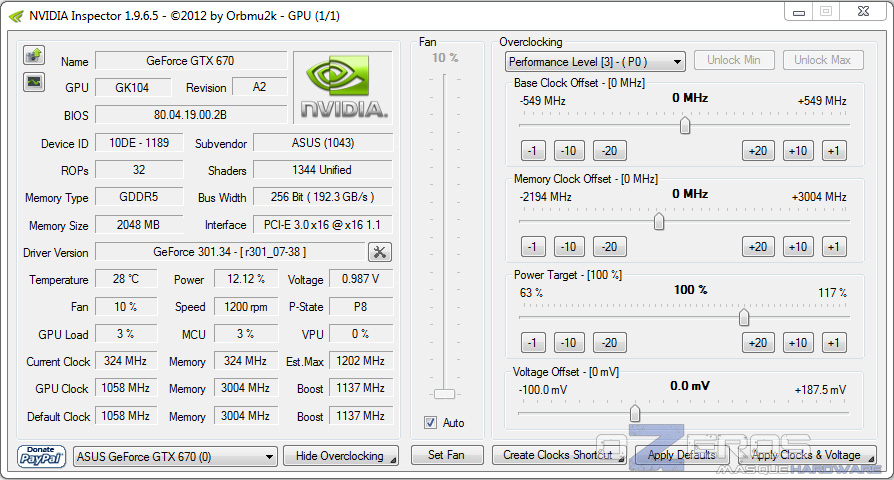Click +10 under Power Target

(798, 343)
